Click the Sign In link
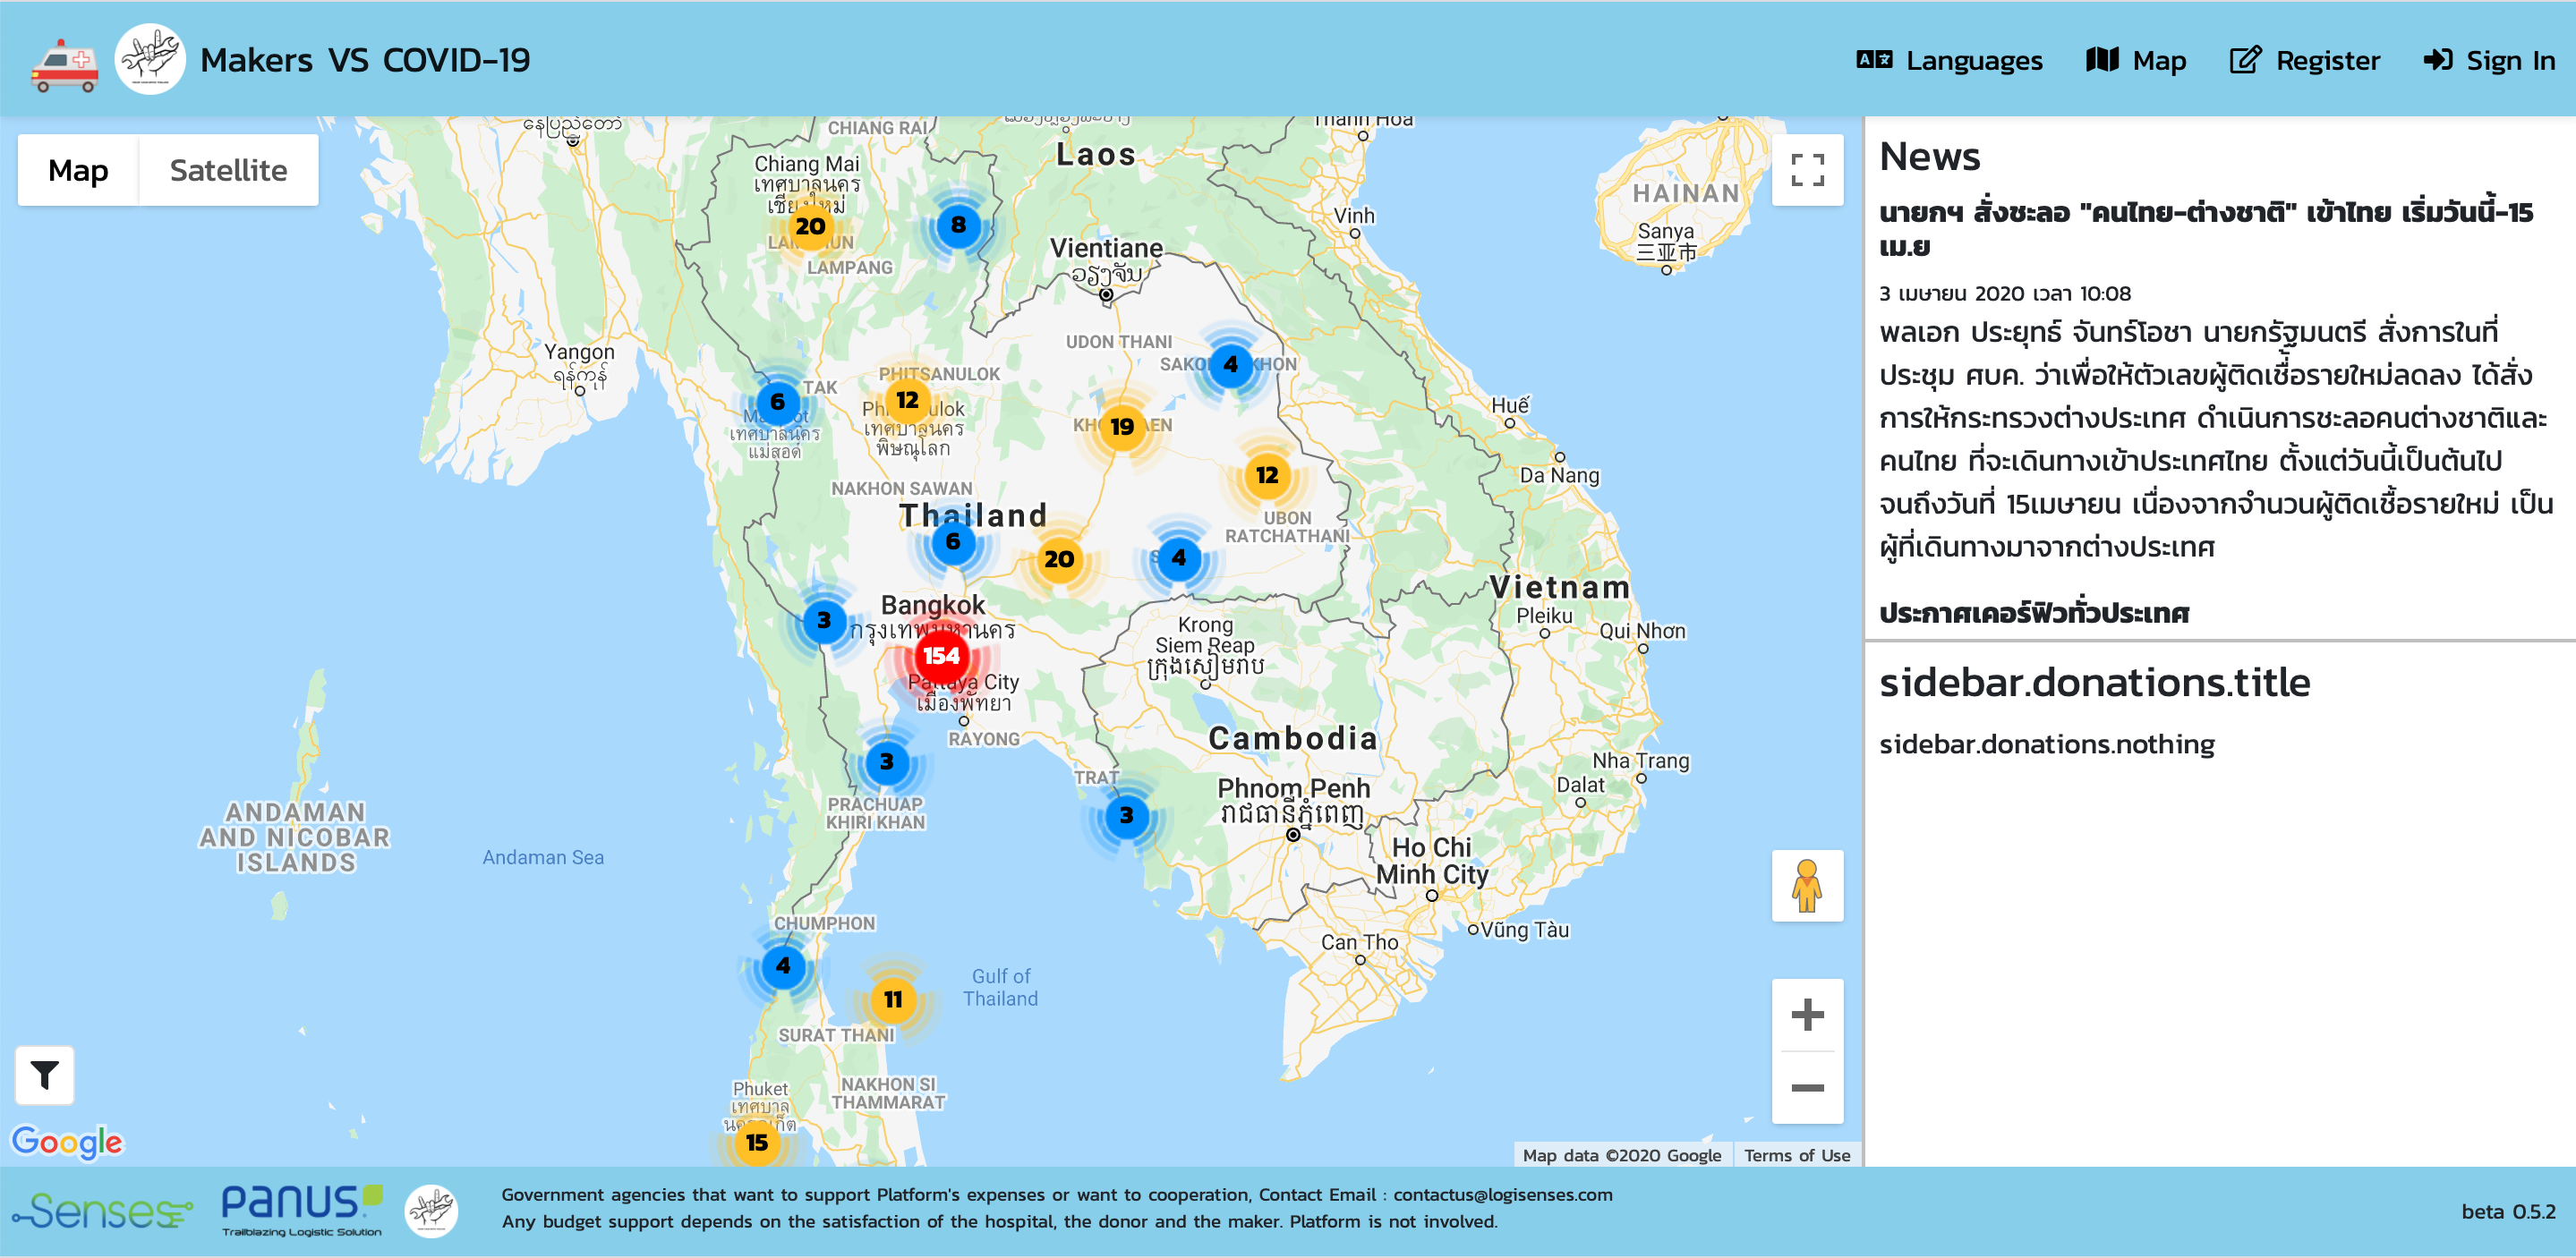 pos(2489,61)
